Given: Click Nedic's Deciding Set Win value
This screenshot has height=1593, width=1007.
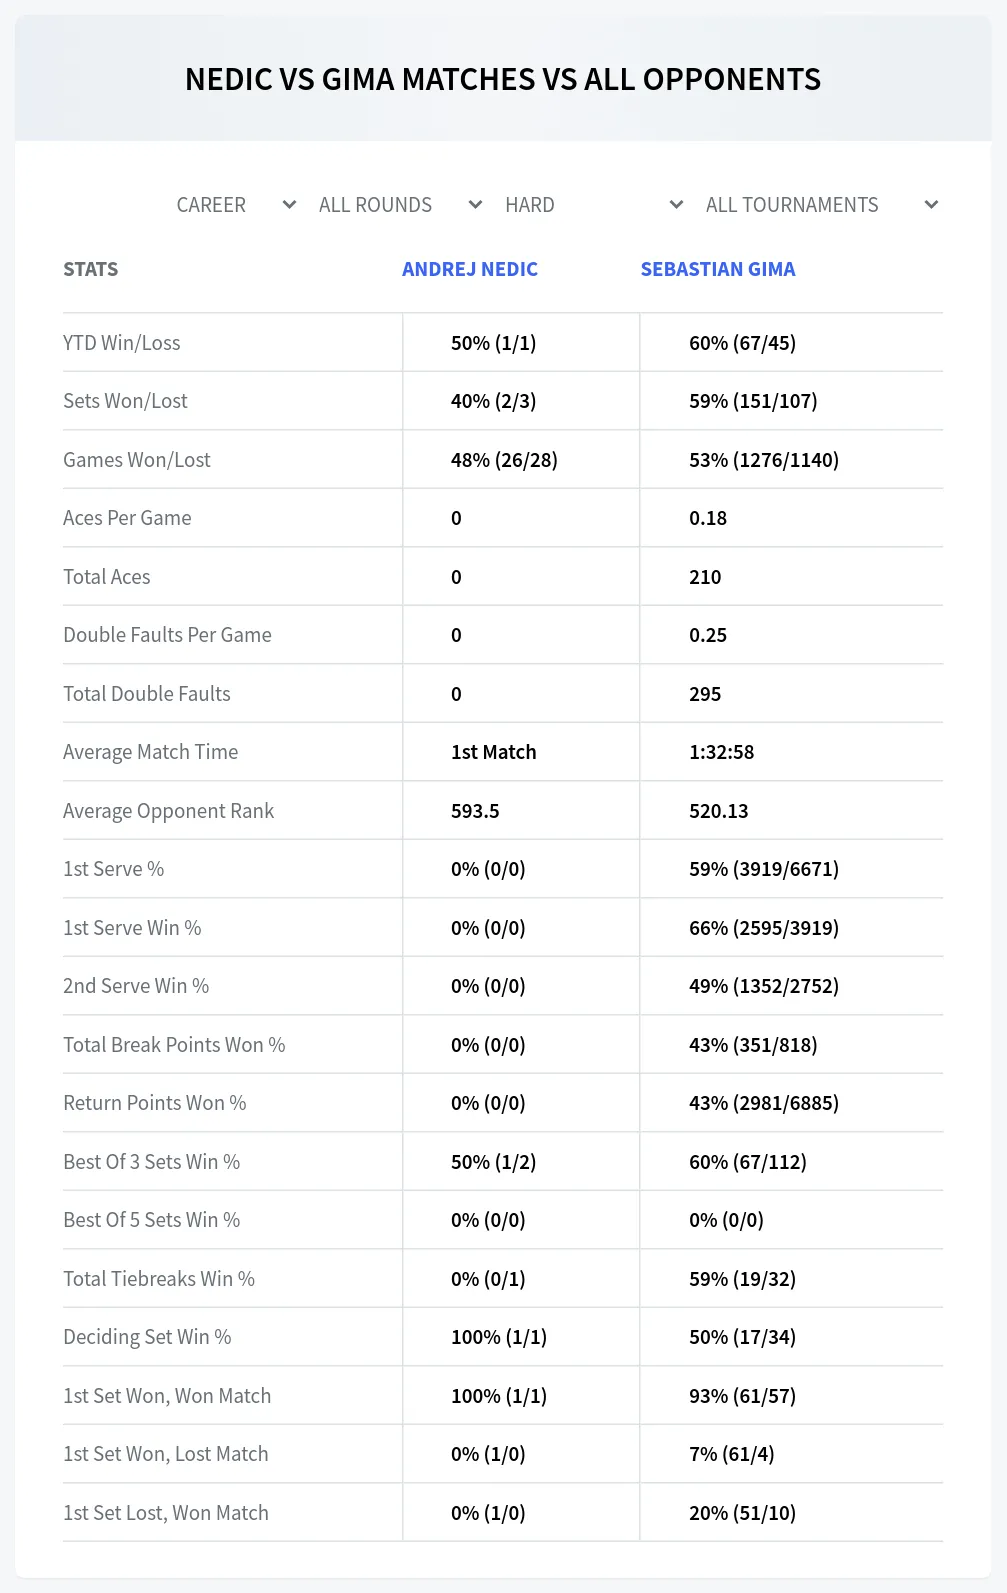Looking at the screenshot, I should 499,1337.
